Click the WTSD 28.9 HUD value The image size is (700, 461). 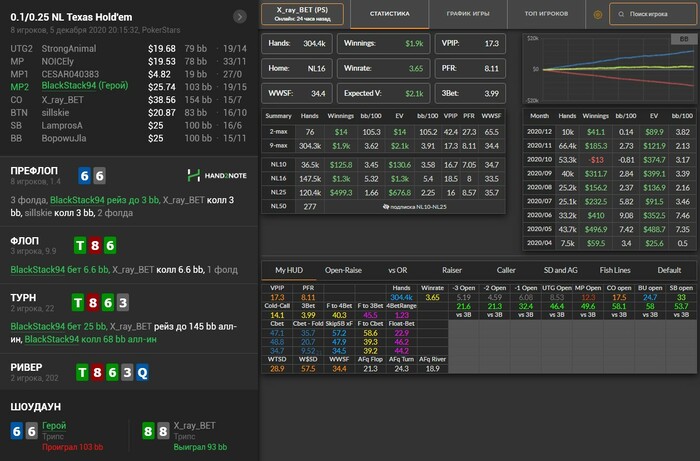[277, 369]
